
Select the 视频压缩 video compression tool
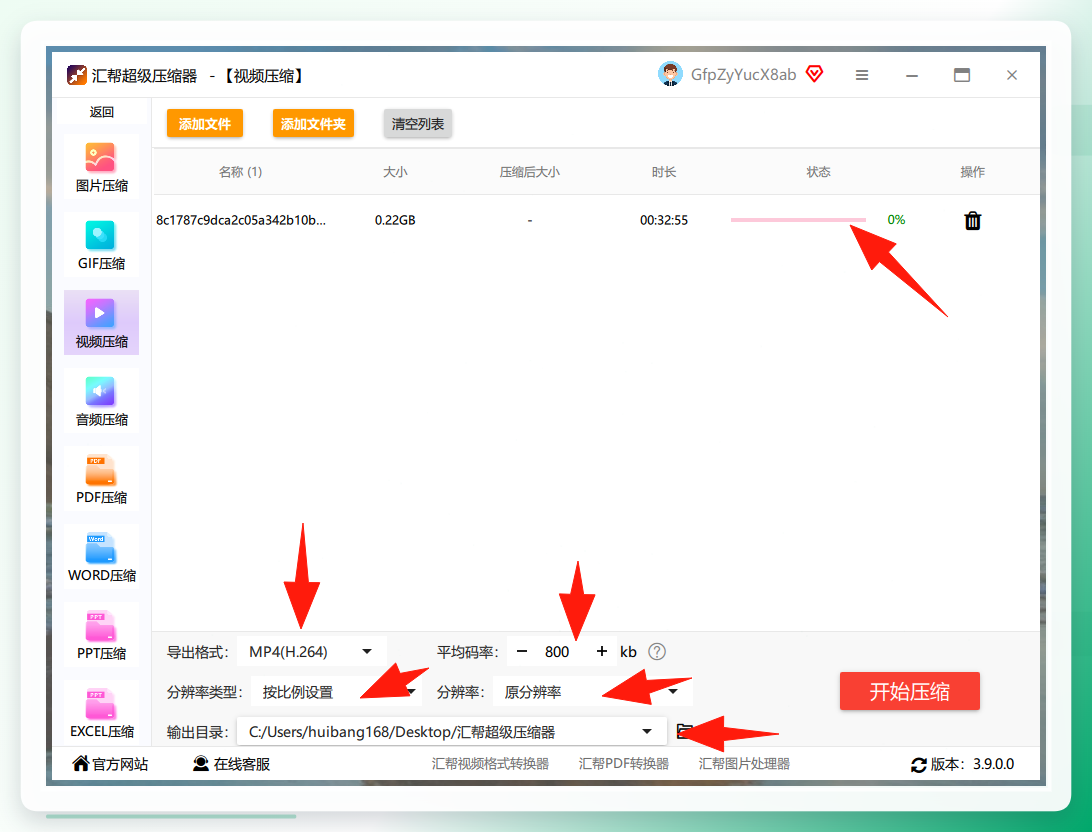[x=102, y=323]
